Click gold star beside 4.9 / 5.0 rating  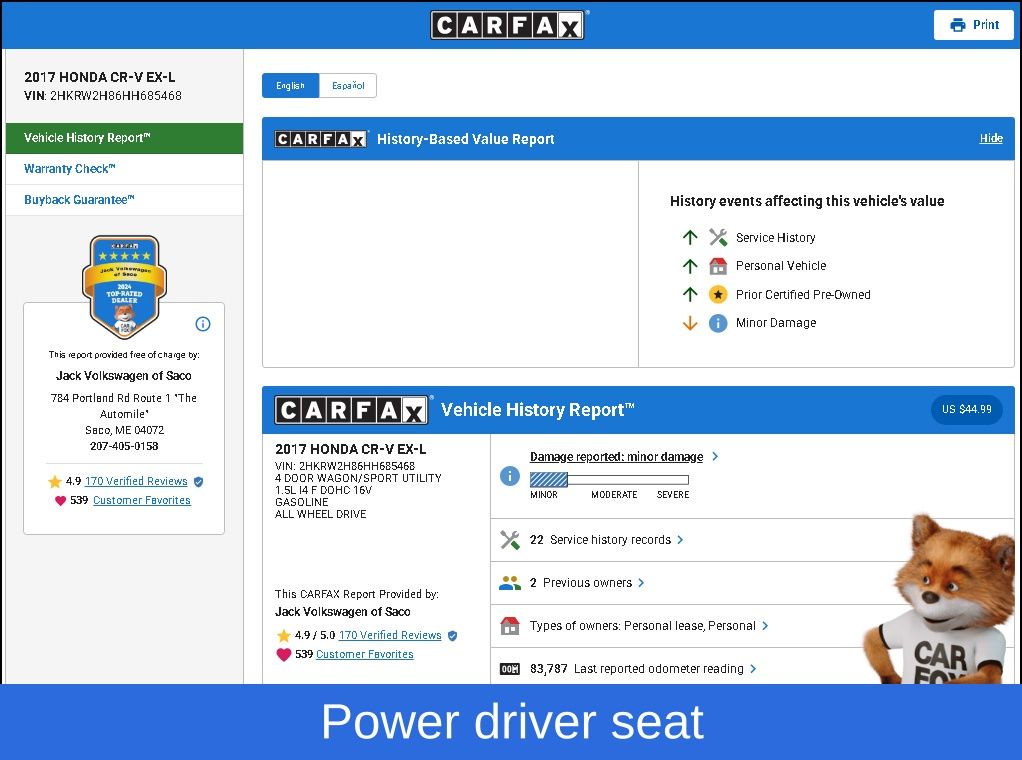(284, 636)
